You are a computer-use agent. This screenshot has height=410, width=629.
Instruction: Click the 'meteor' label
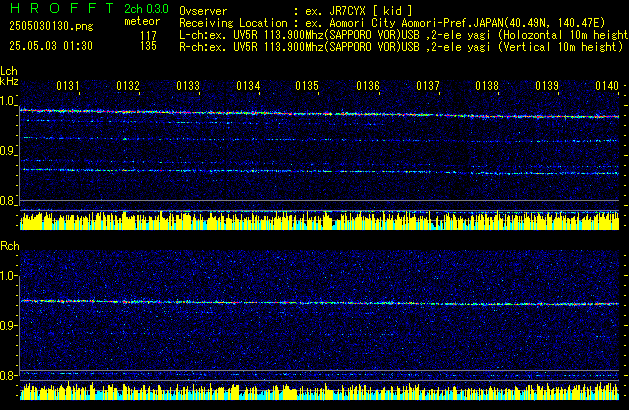(x=142, y=21)
